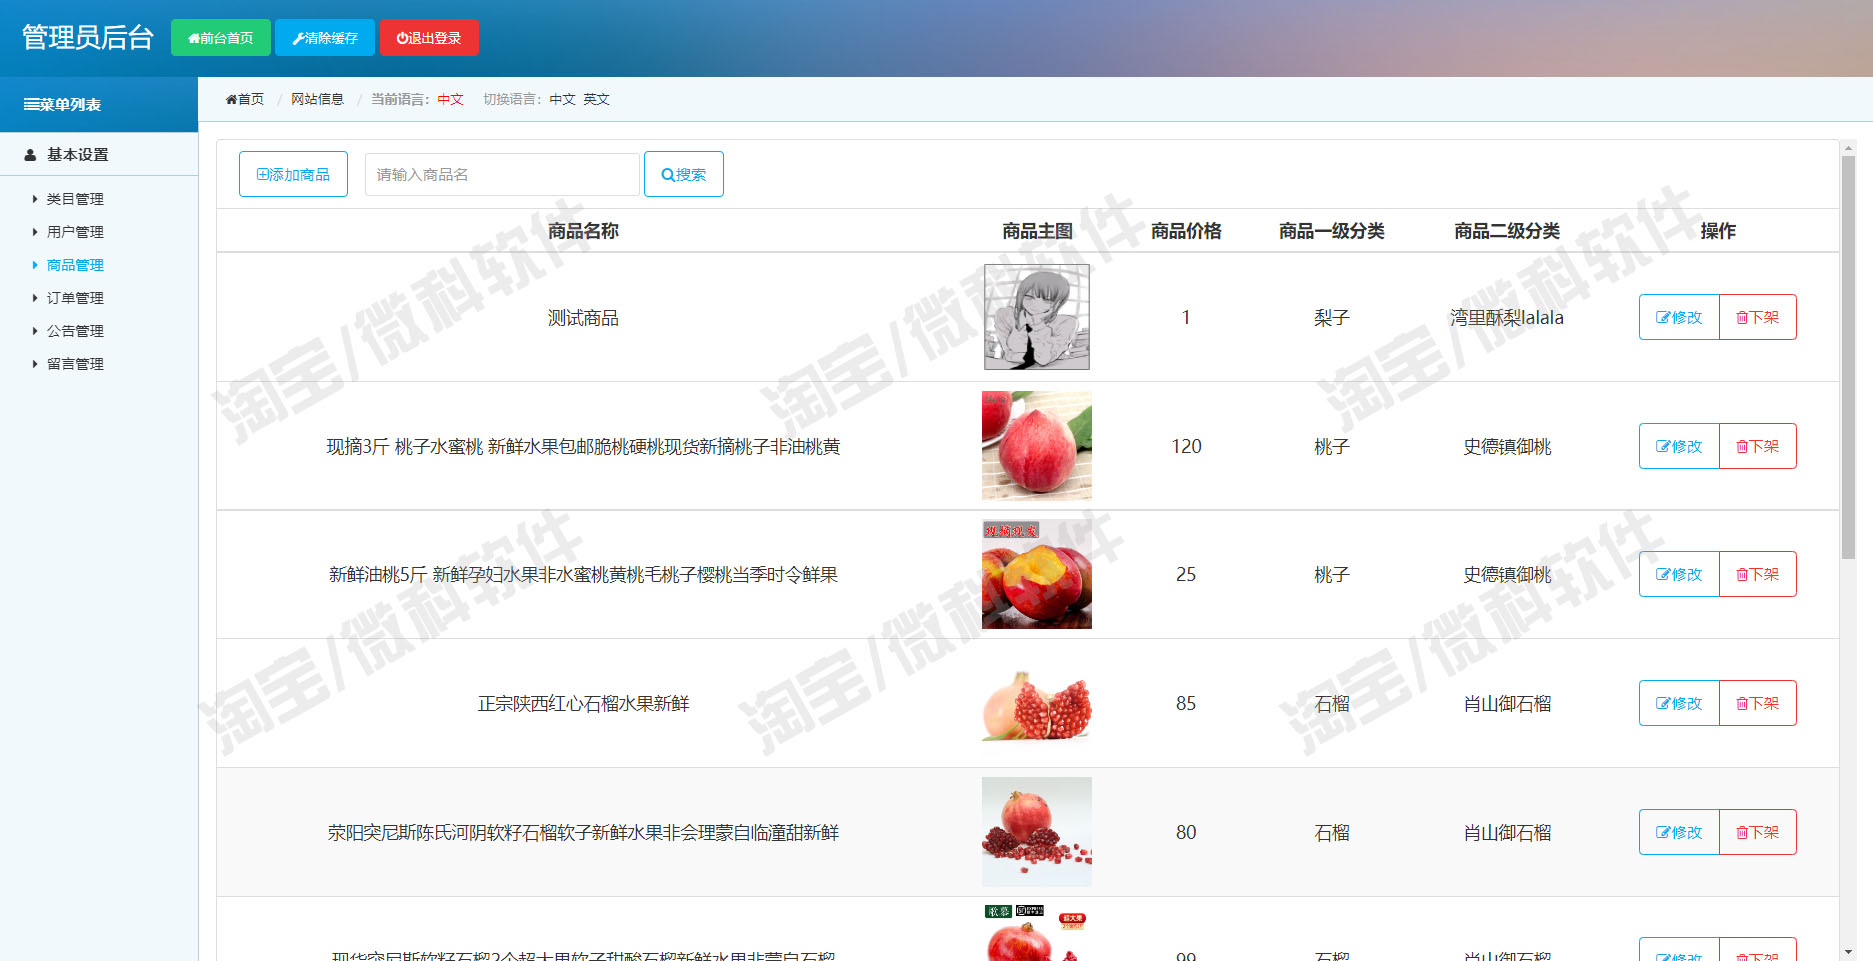
Task: Click 修改 for 正宗陕西红心石榴 product
Action: pyautogui.click(x=1679, y=703)
